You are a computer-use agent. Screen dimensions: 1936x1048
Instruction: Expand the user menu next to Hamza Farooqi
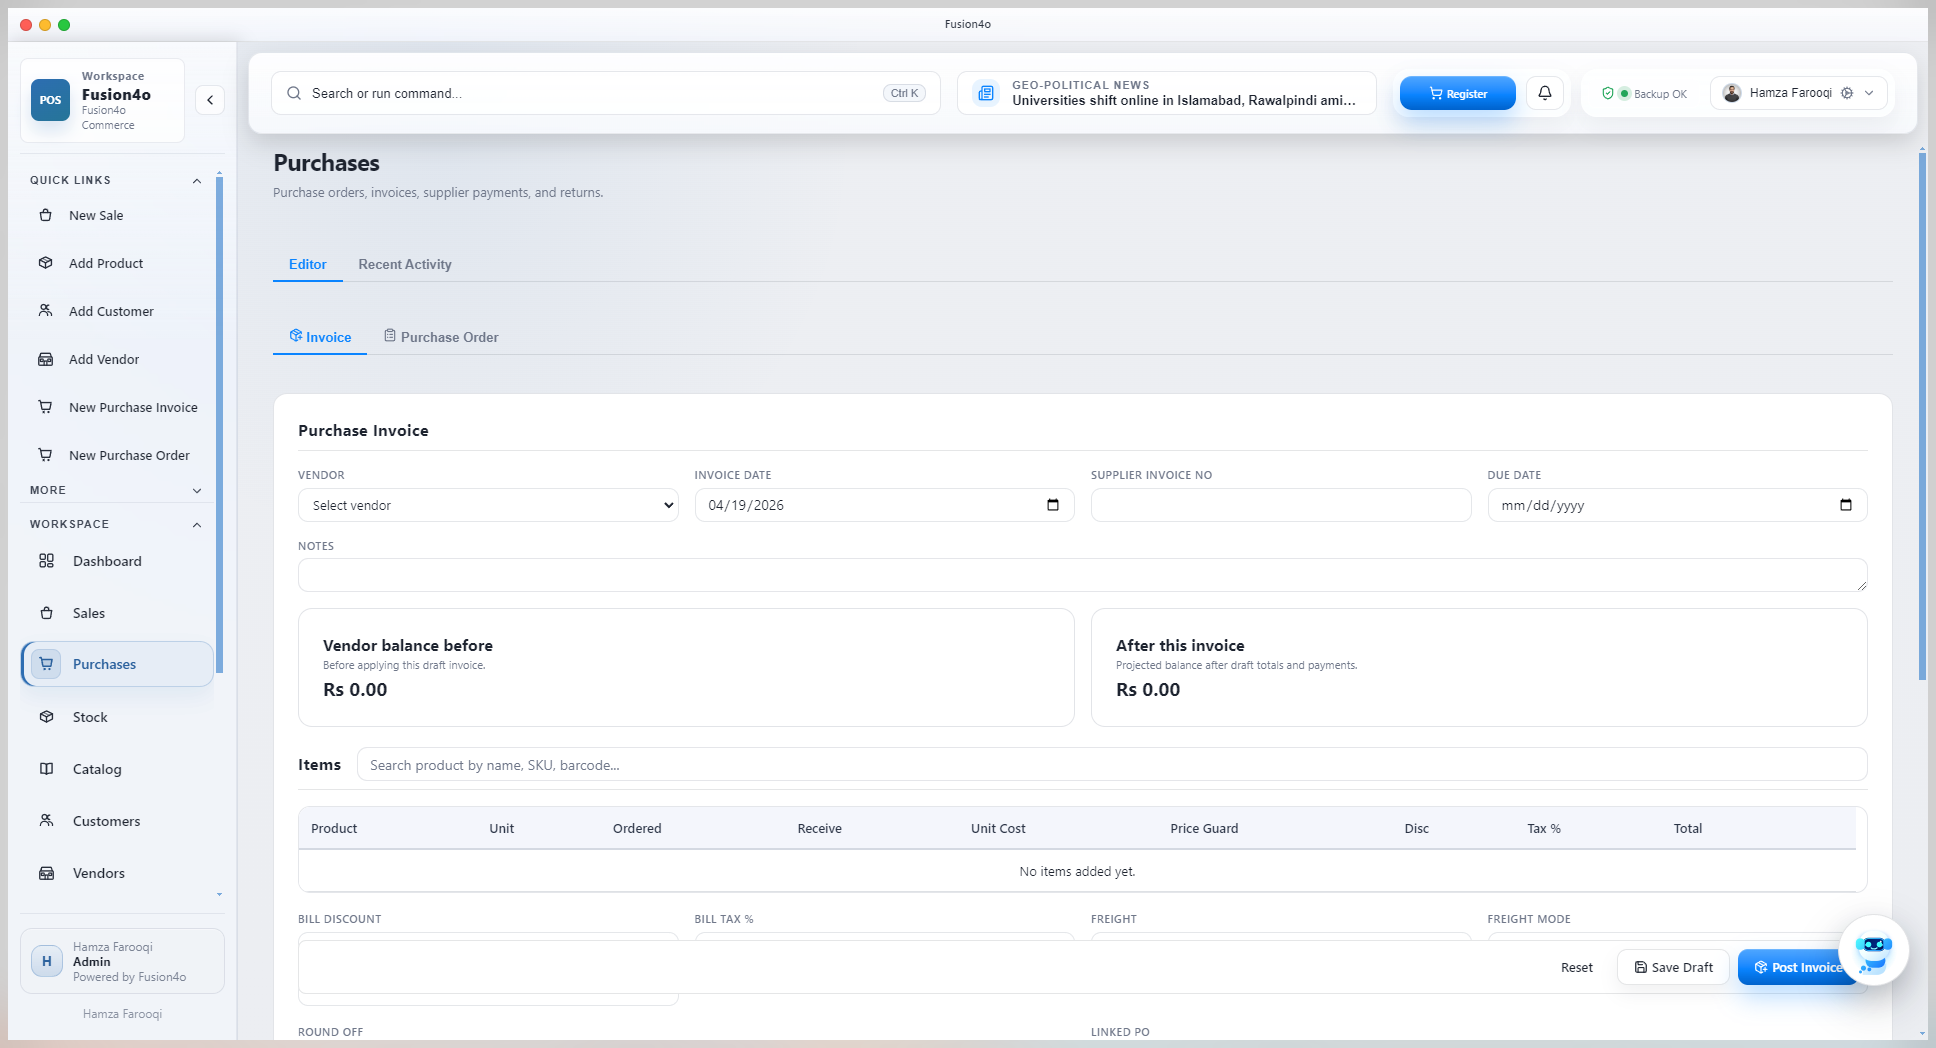tap(1869, 93)
